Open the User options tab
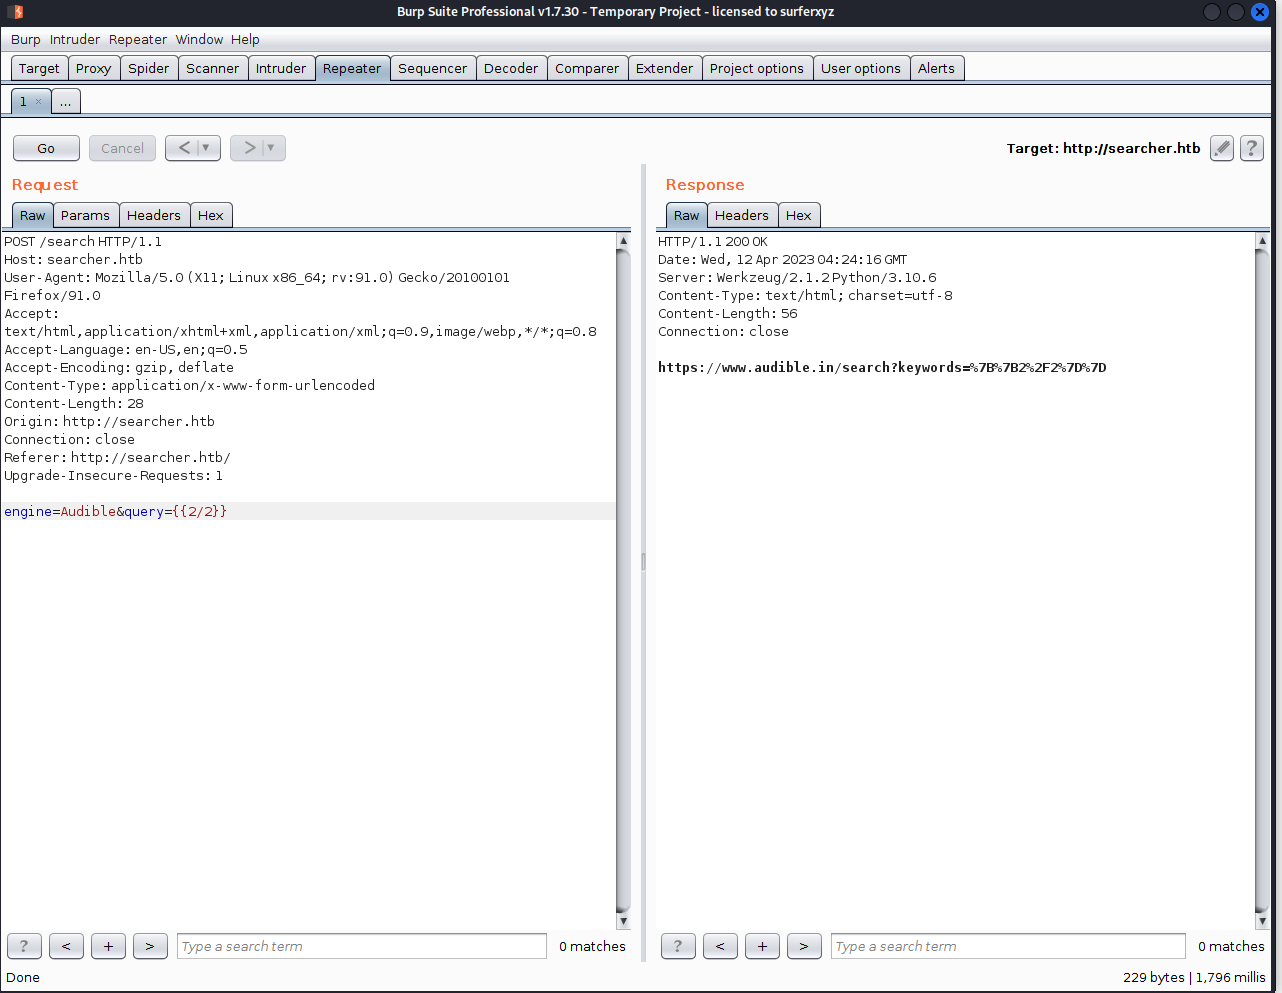The height and width of the screenshot is (993, 1282). 861,68
